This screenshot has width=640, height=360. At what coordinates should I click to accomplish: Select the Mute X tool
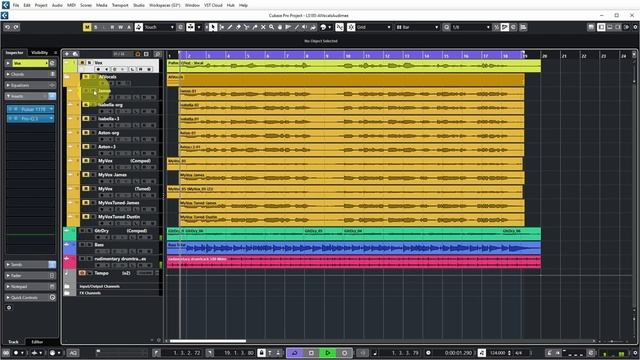(x=263, y=27)
